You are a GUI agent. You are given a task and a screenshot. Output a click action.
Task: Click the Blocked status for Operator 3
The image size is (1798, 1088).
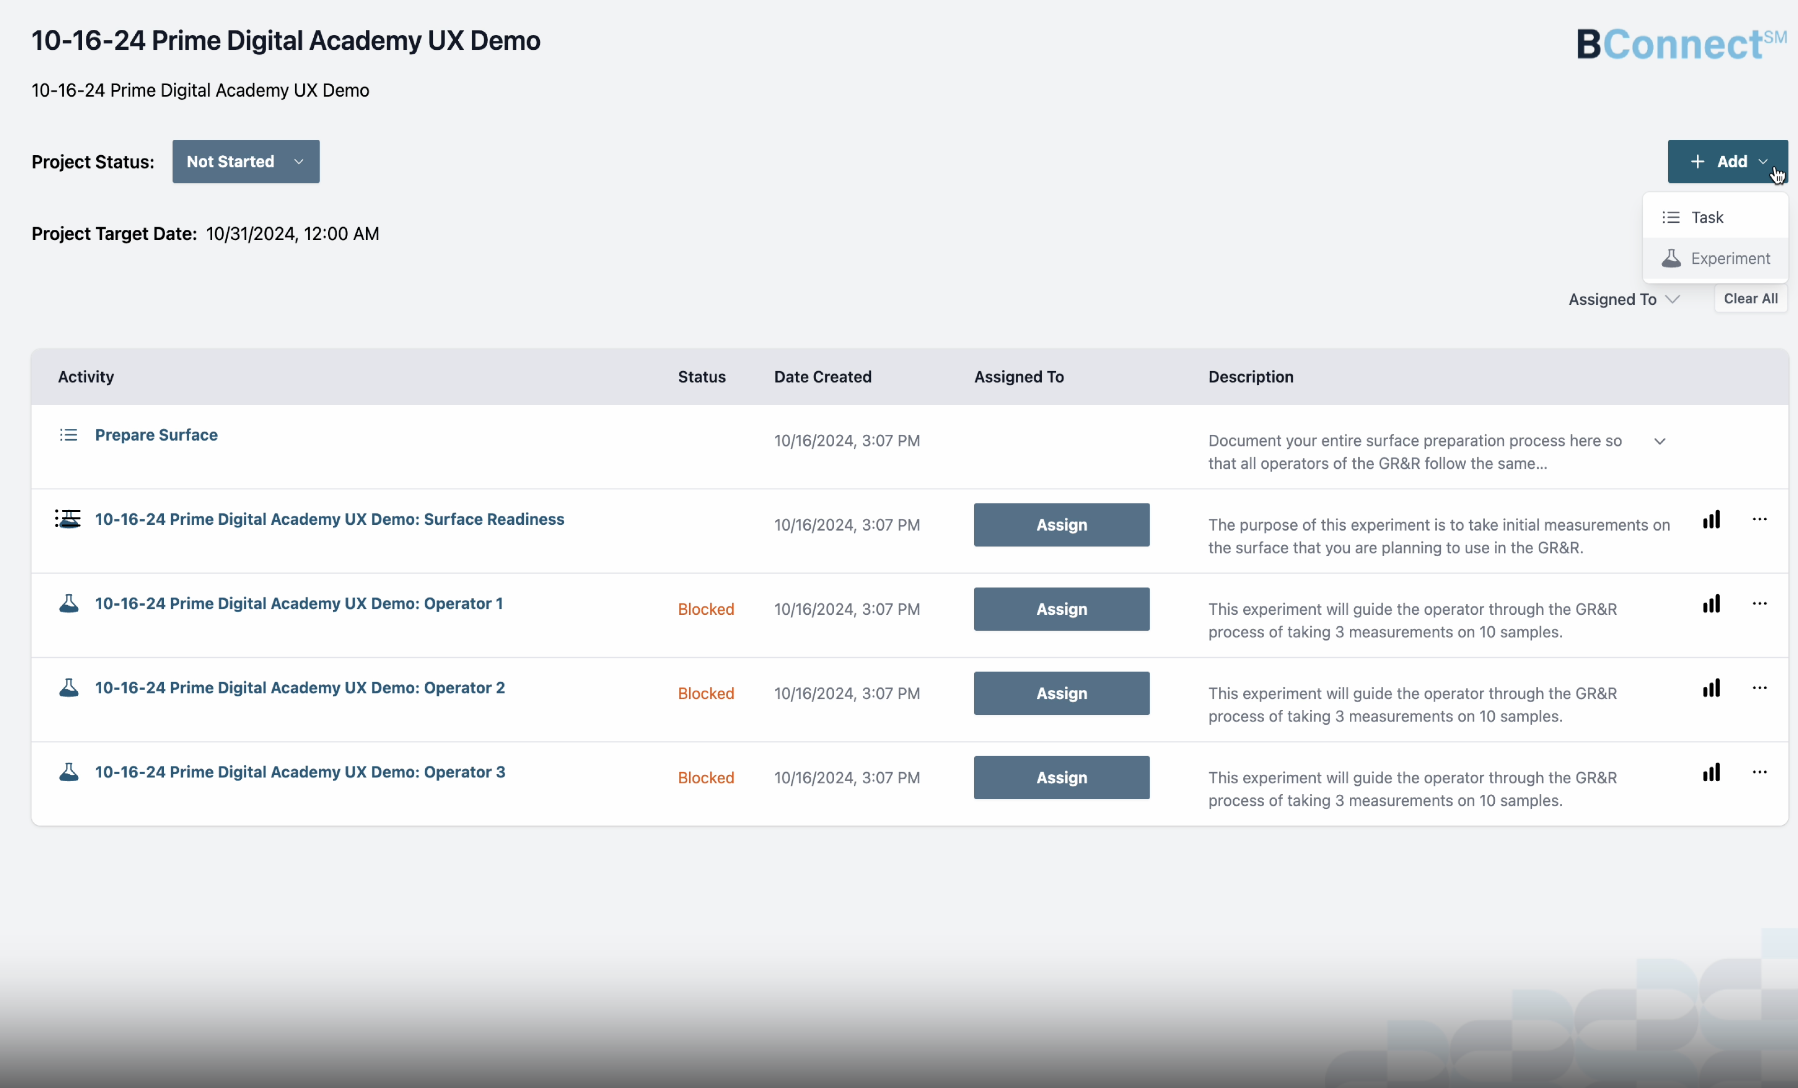click(x=706, y=777)
